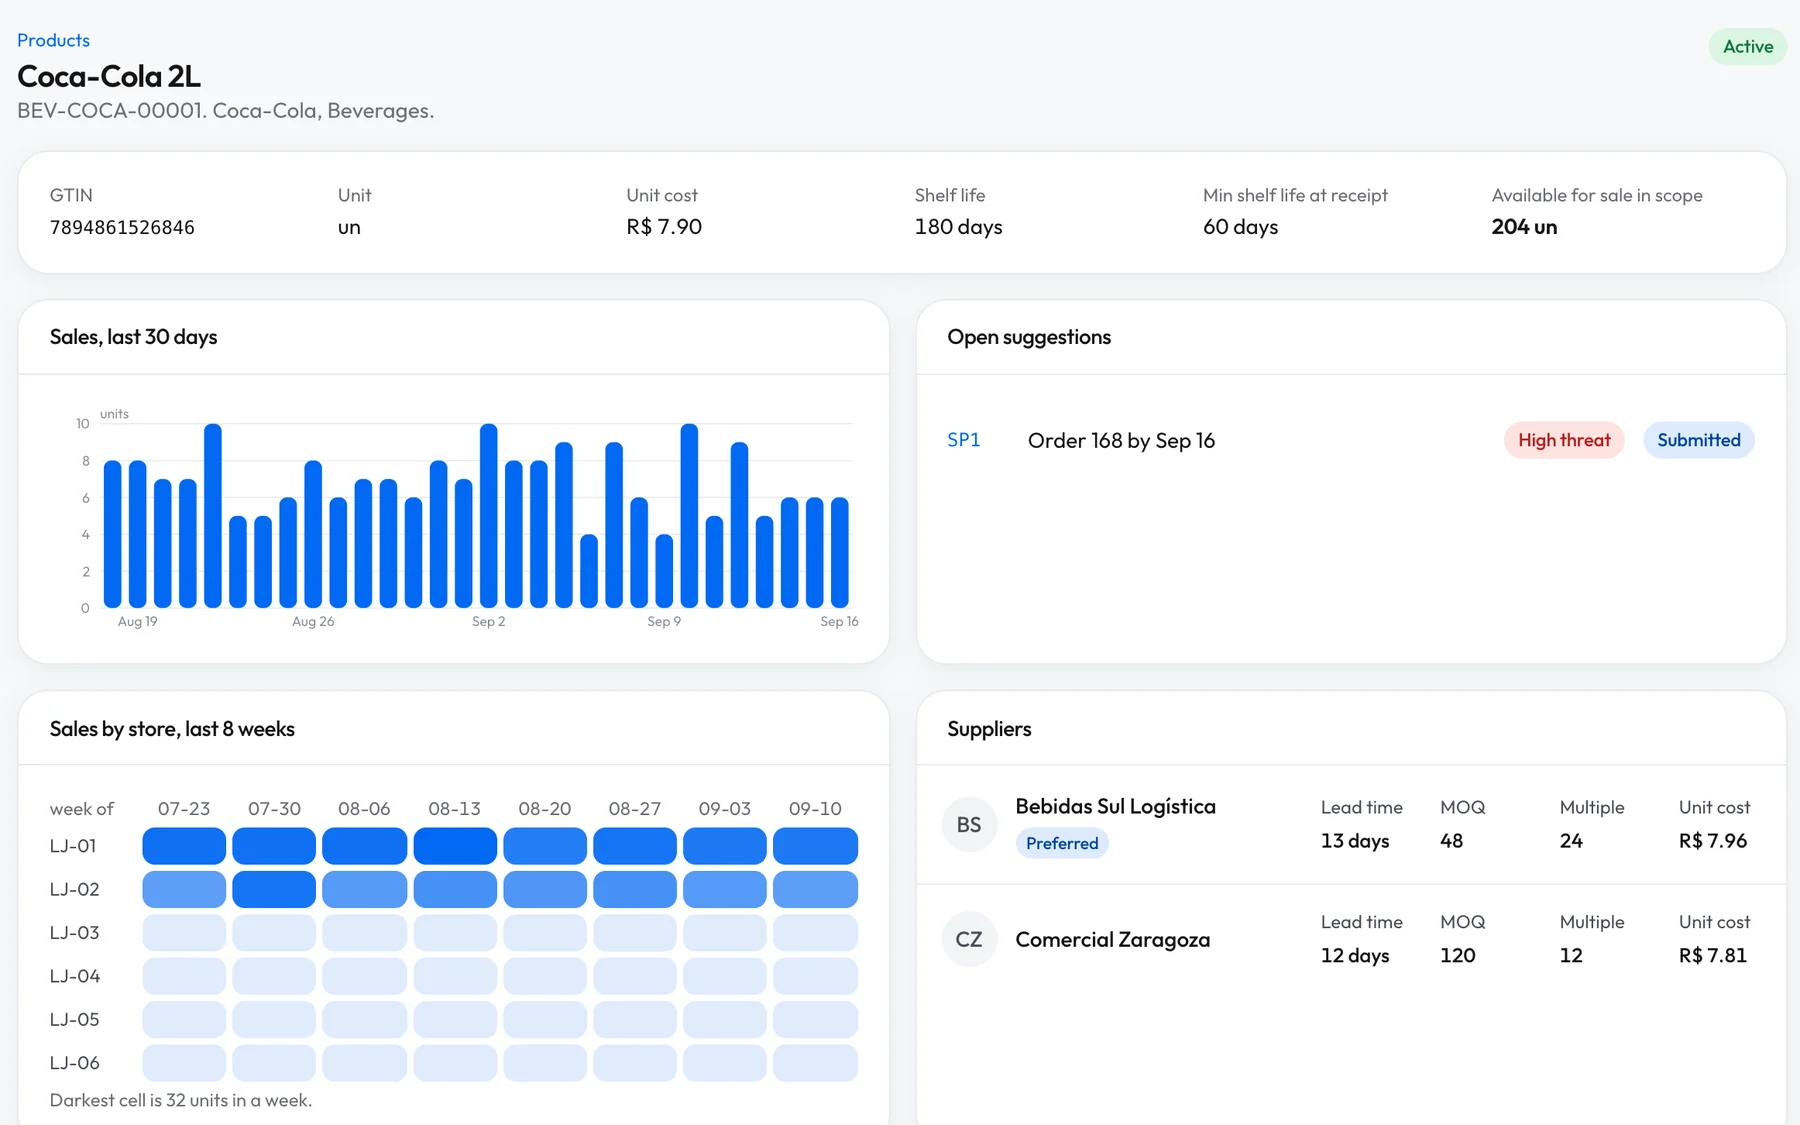Screen dimensions: 1800x1125
Task: Click the 180 days shelf life value
Action: coord(958,227)
